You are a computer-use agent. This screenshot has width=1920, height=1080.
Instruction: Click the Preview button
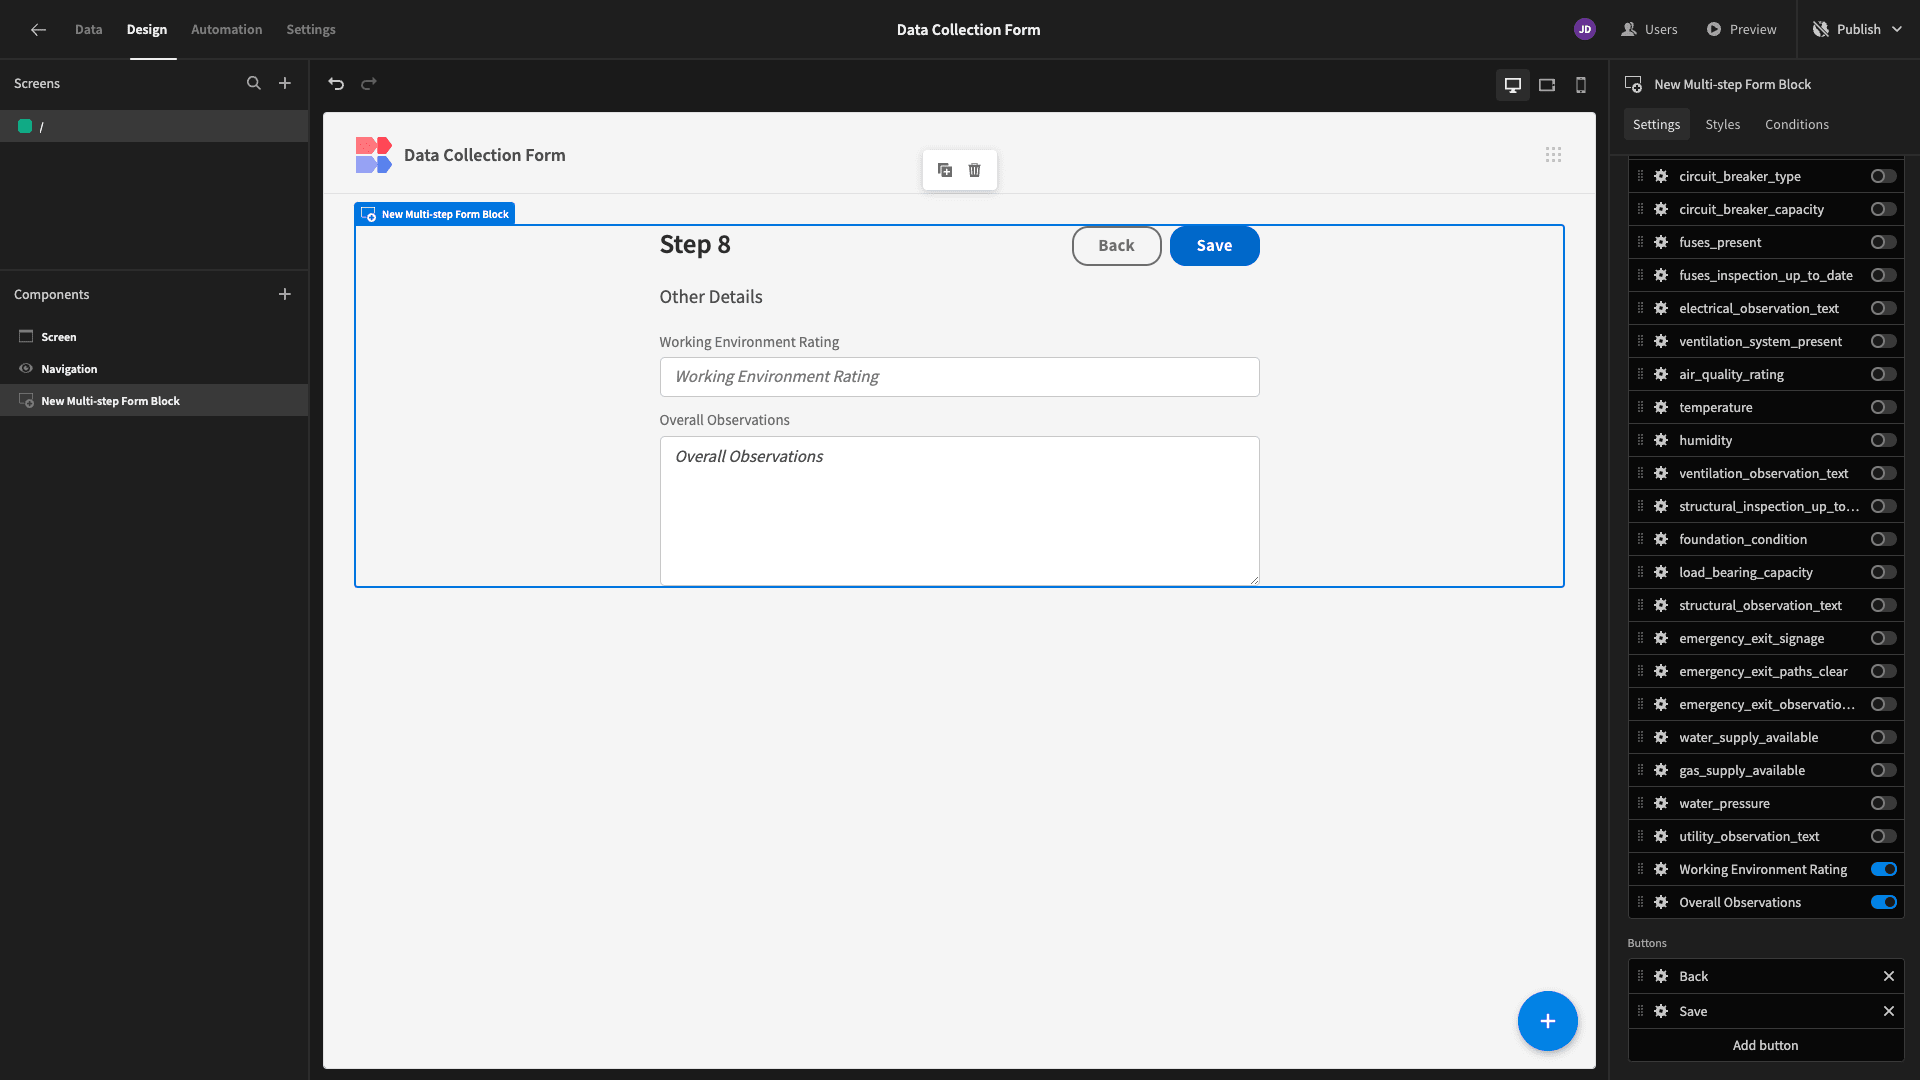pos(1742,30)
